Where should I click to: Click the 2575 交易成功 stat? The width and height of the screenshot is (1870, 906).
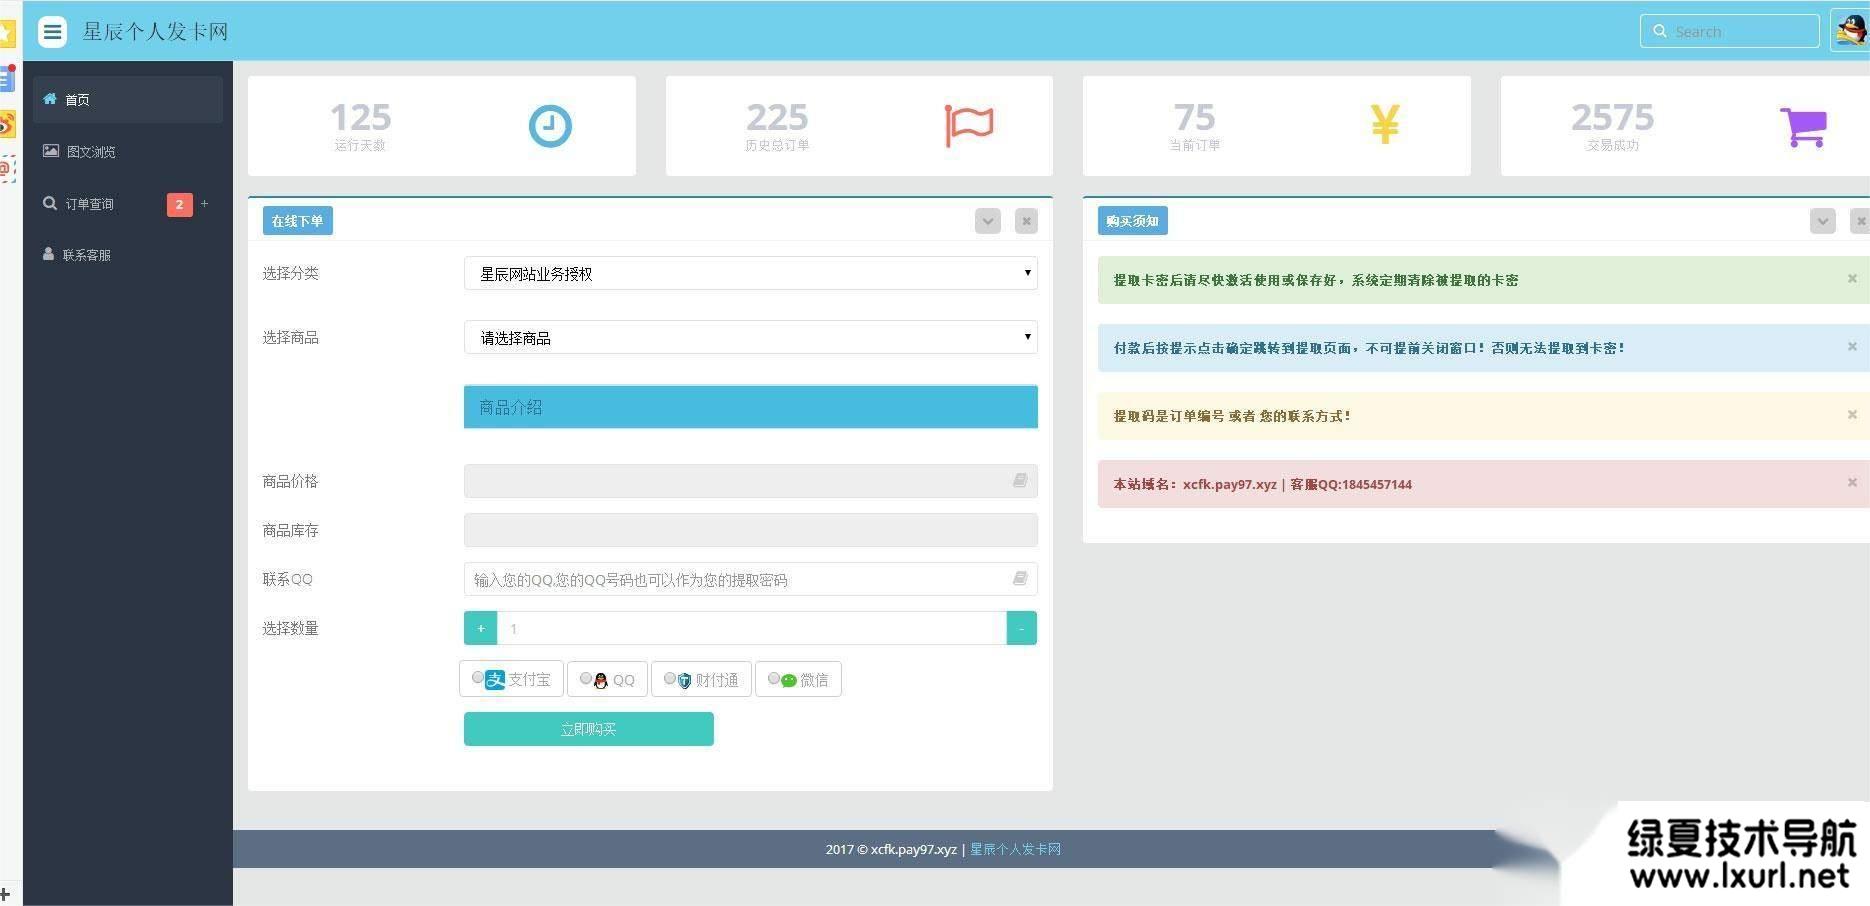click(x=1612, y=126)
